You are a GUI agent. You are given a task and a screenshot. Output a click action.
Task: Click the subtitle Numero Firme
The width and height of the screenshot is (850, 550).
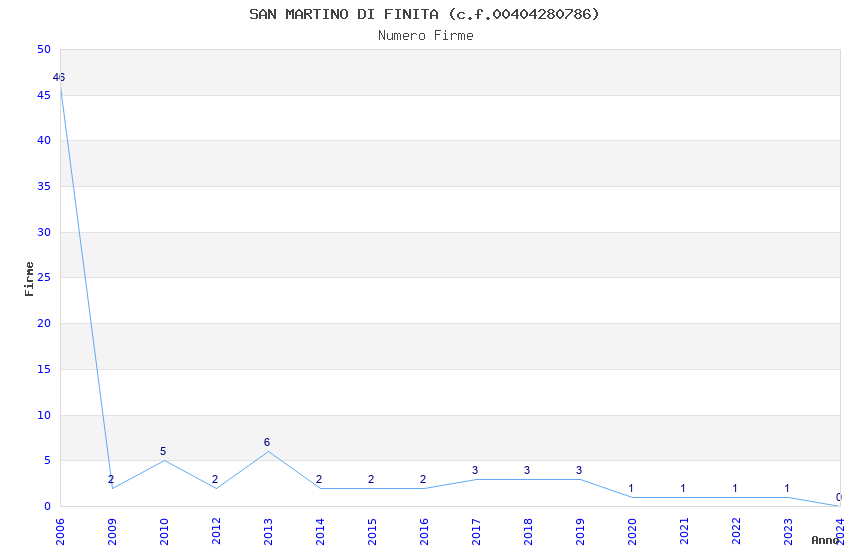point(426,36)
